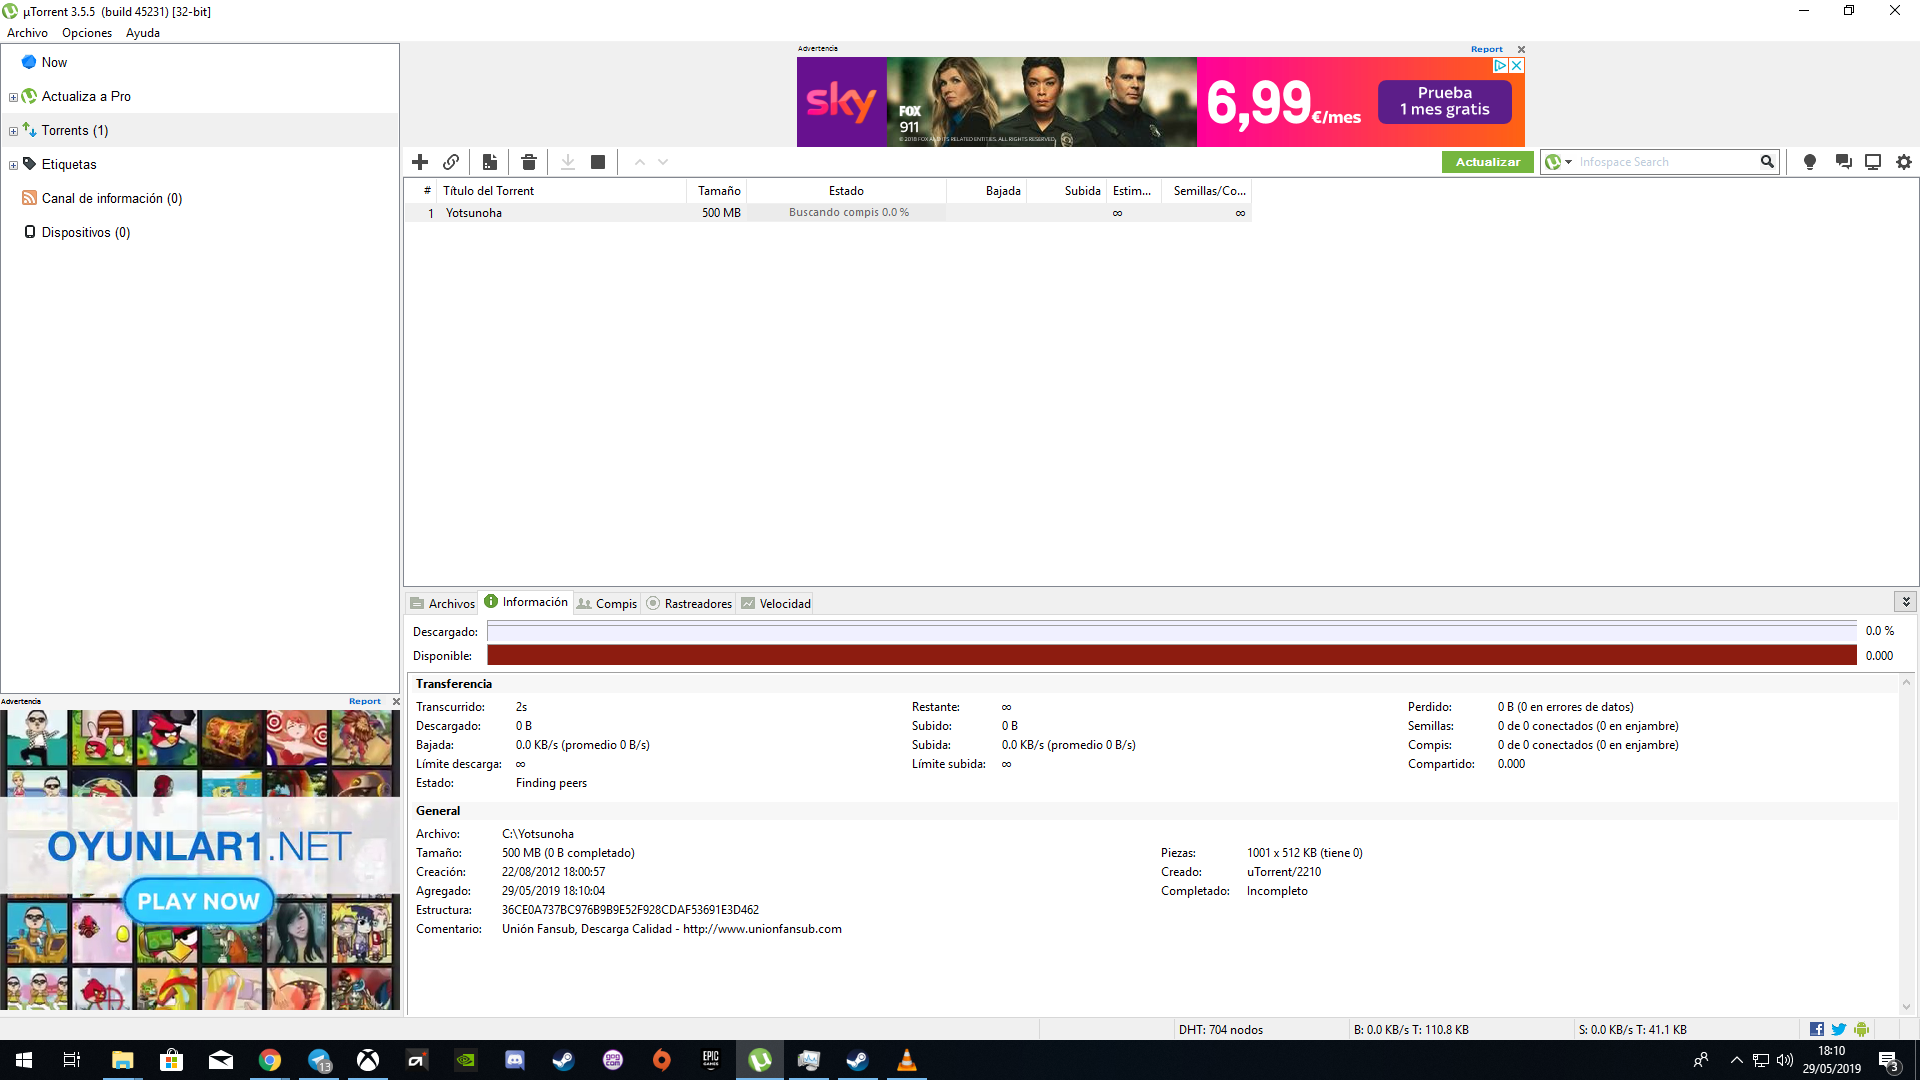Click the Facebook share icon
This screenshot has width=1920, height=1080.
pyautogui.click(x=1817, y=1029)
